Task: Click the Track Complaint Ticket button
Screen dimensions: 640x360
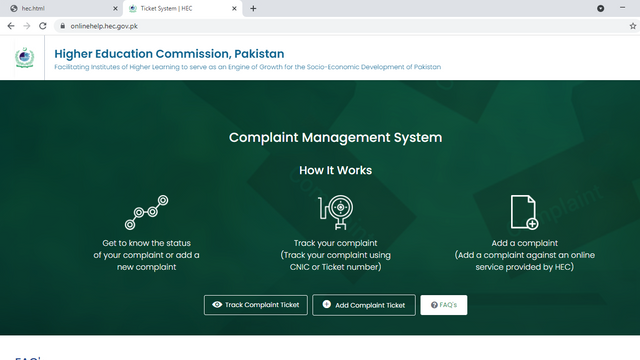Action: click(256, 305)
